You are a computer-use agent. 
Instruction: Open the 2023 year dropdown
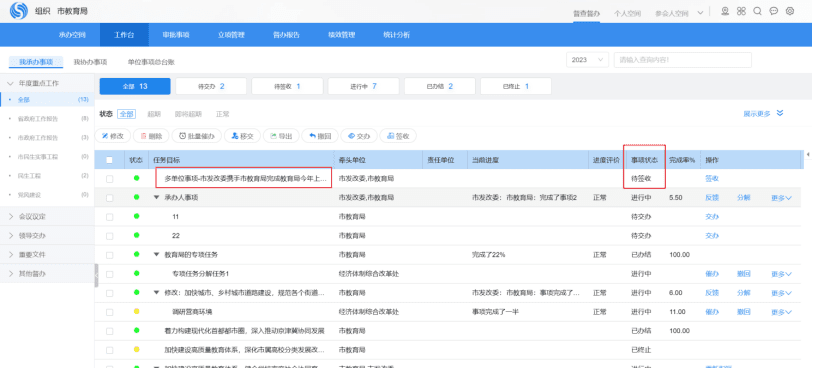pyautogui.click(x=587, y=60)
